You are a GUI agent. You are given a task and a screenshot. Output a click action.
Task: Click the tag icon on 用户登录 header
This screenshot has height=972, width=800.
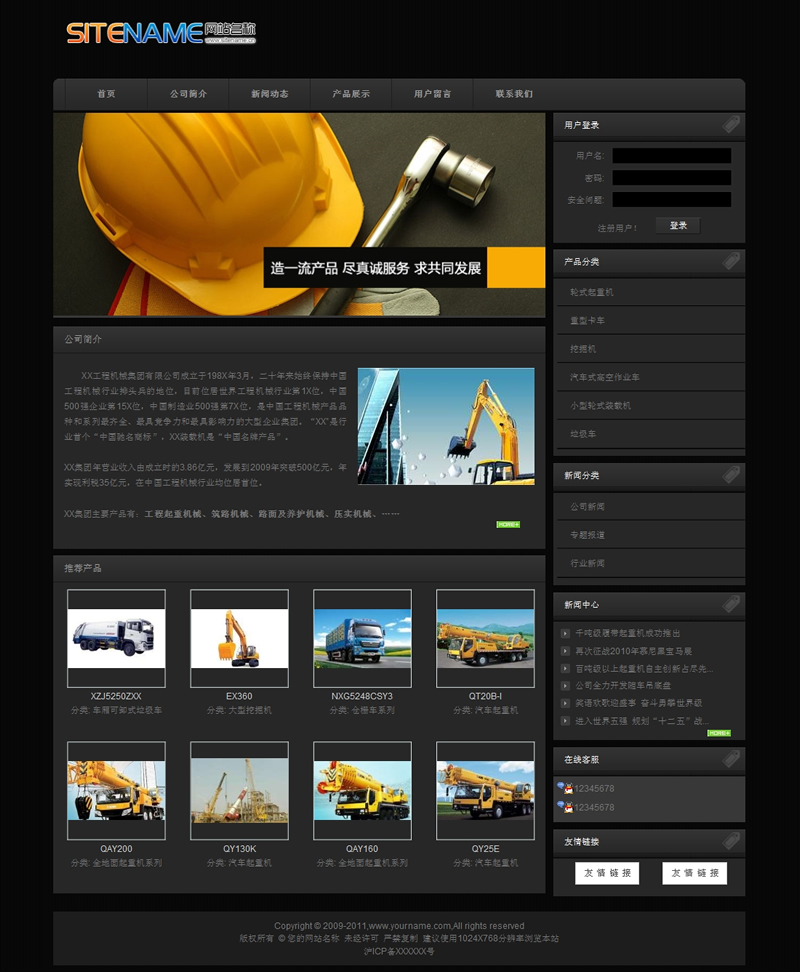(731, 125)
